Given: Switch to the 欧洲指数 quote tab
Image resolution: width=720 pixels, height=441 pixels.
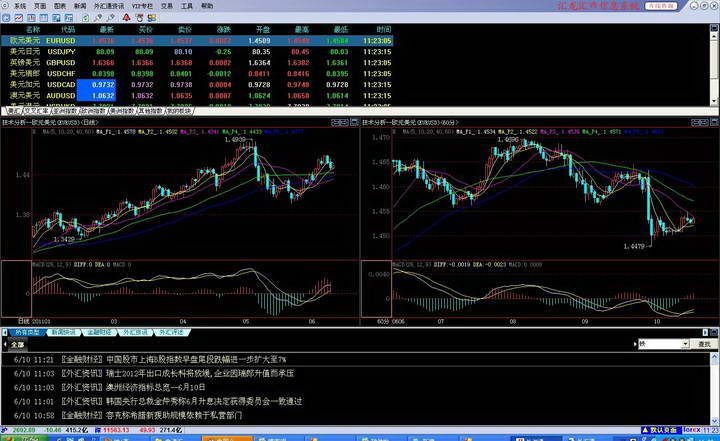Looking at the screenshot, I should coord(94,111).
